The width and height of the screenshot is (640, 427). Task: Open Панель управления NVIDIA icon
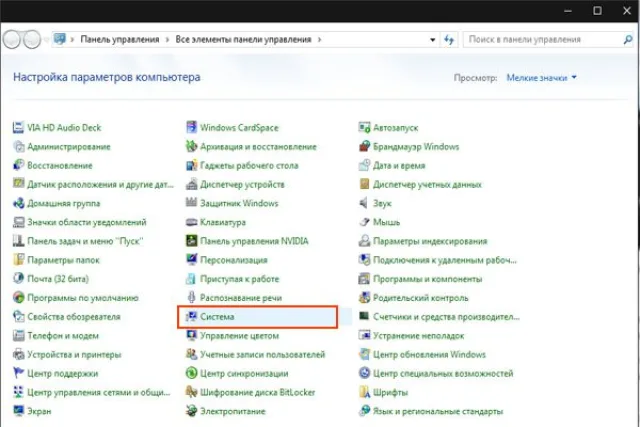pyautogui.click(x=191, y=241)
